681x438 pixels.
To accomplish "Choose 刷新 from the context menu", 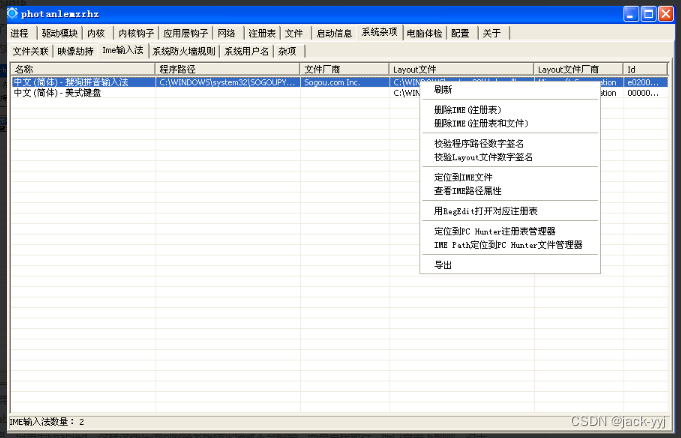I will (510, 90).
